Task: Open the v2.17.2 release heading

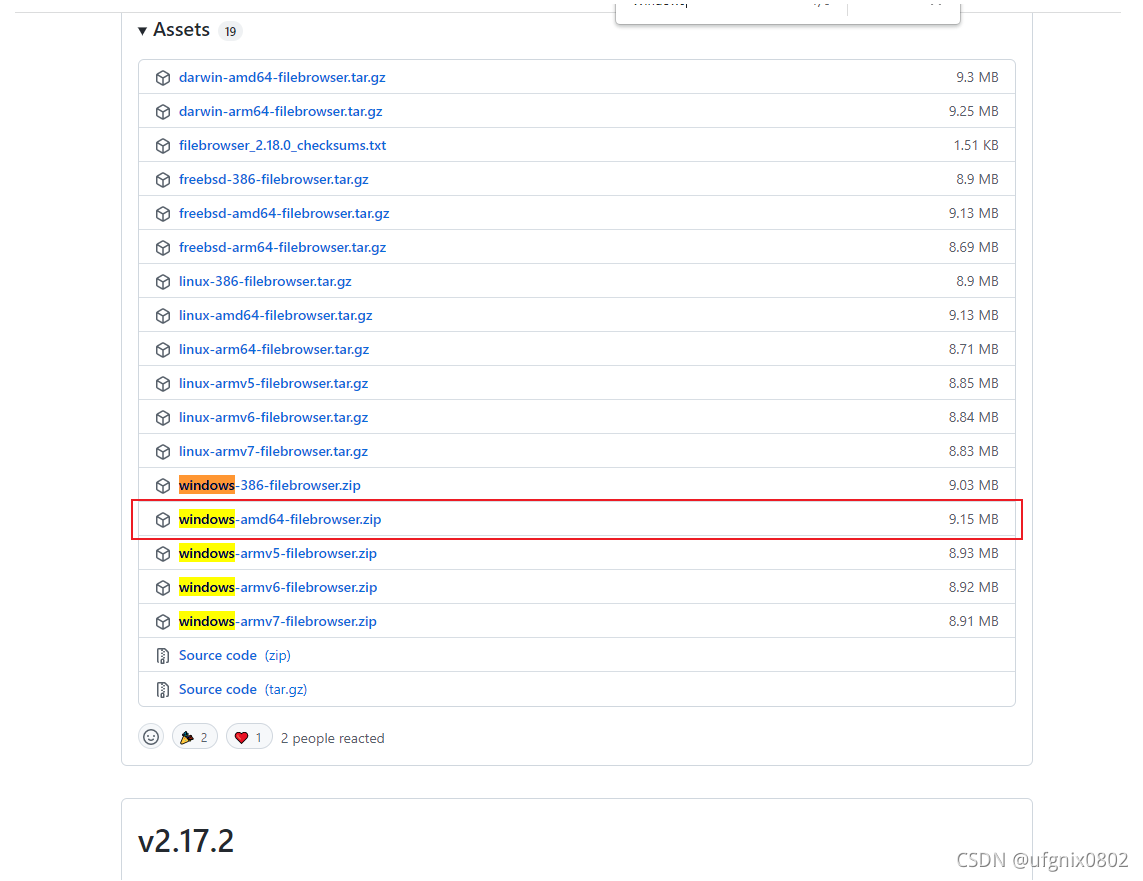Action: [x=186, y=841]
